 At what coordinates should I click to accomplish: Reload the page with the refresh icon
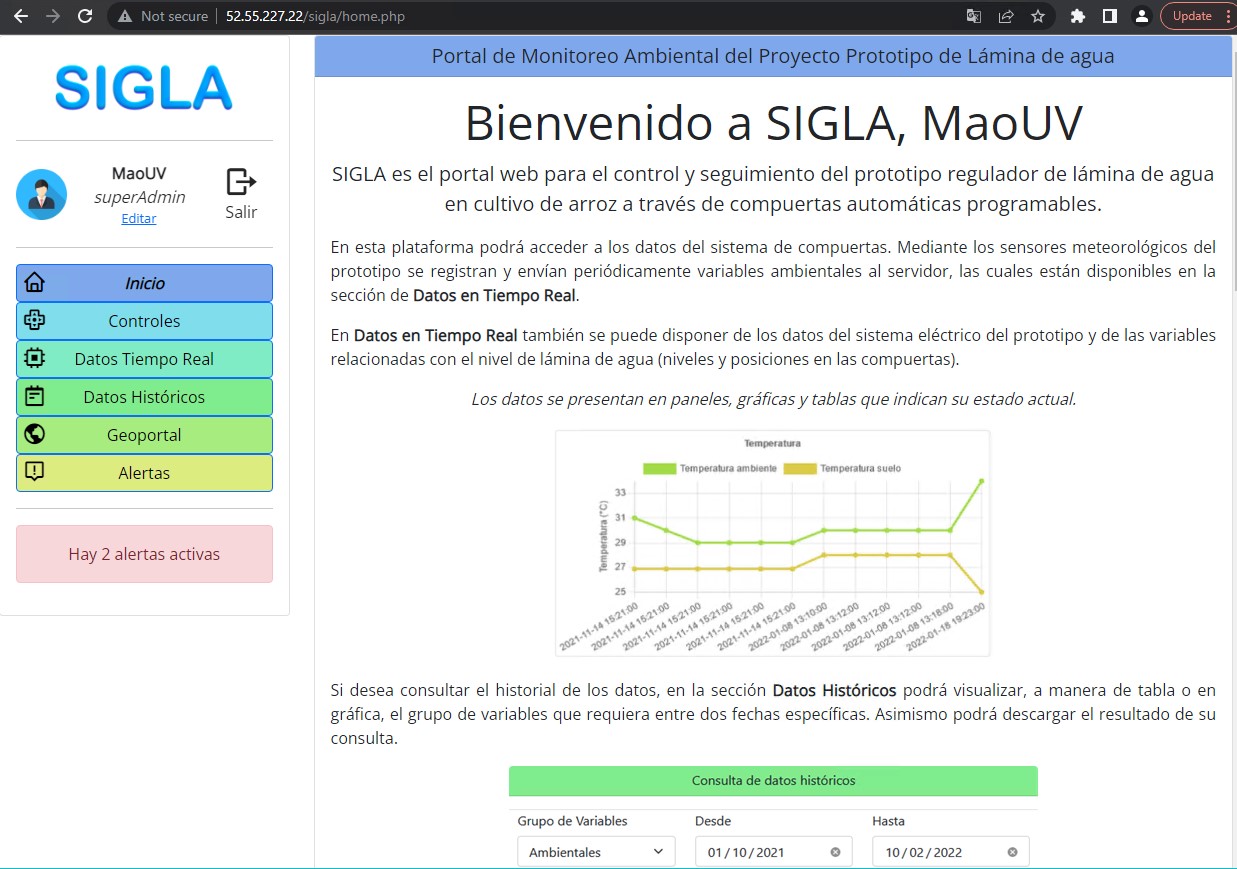pos(85,16)
